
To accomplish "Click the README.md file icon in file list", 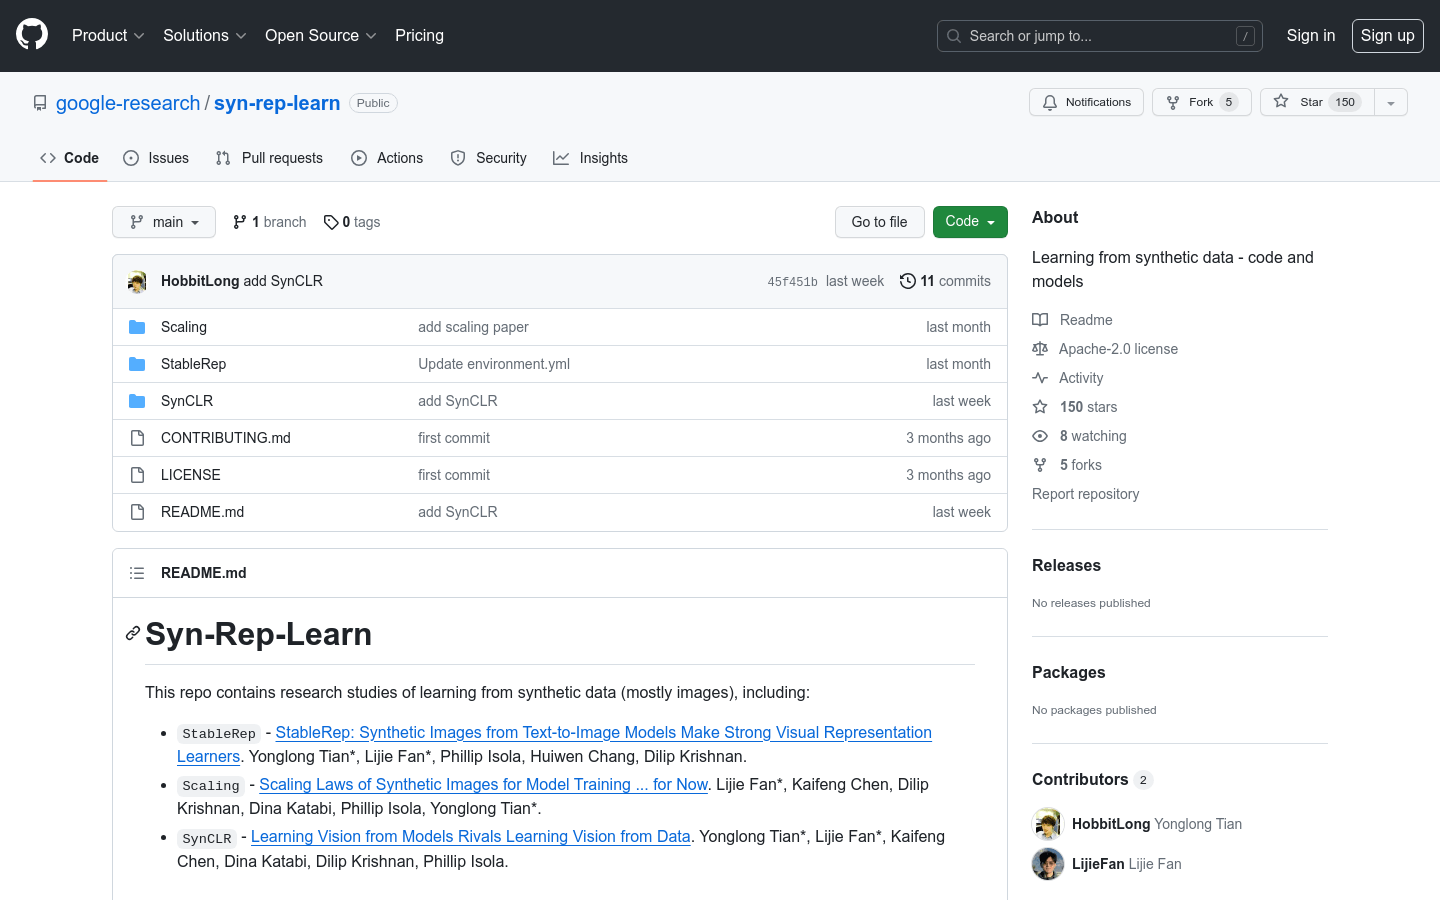I will coord(137,512).
